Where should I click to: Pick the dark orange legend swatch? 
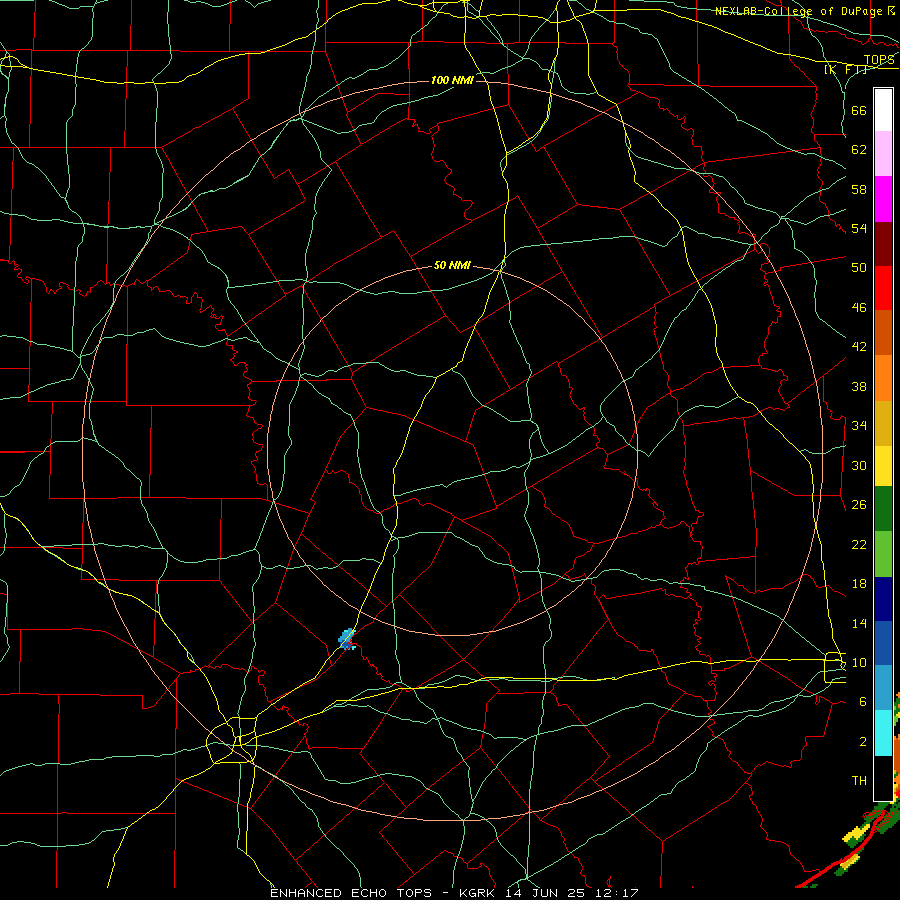883,333
